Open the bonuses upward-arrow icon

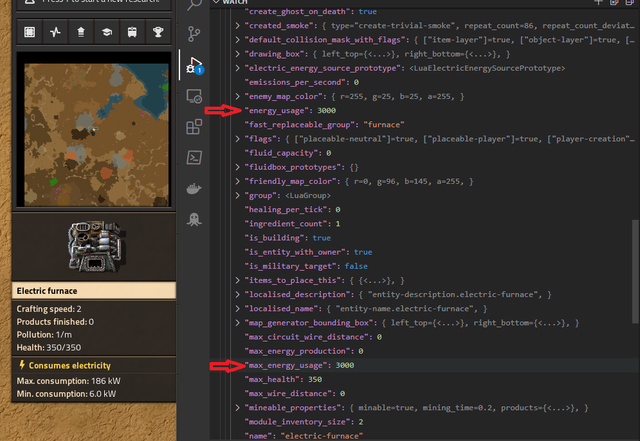click(x=81, y=32)
